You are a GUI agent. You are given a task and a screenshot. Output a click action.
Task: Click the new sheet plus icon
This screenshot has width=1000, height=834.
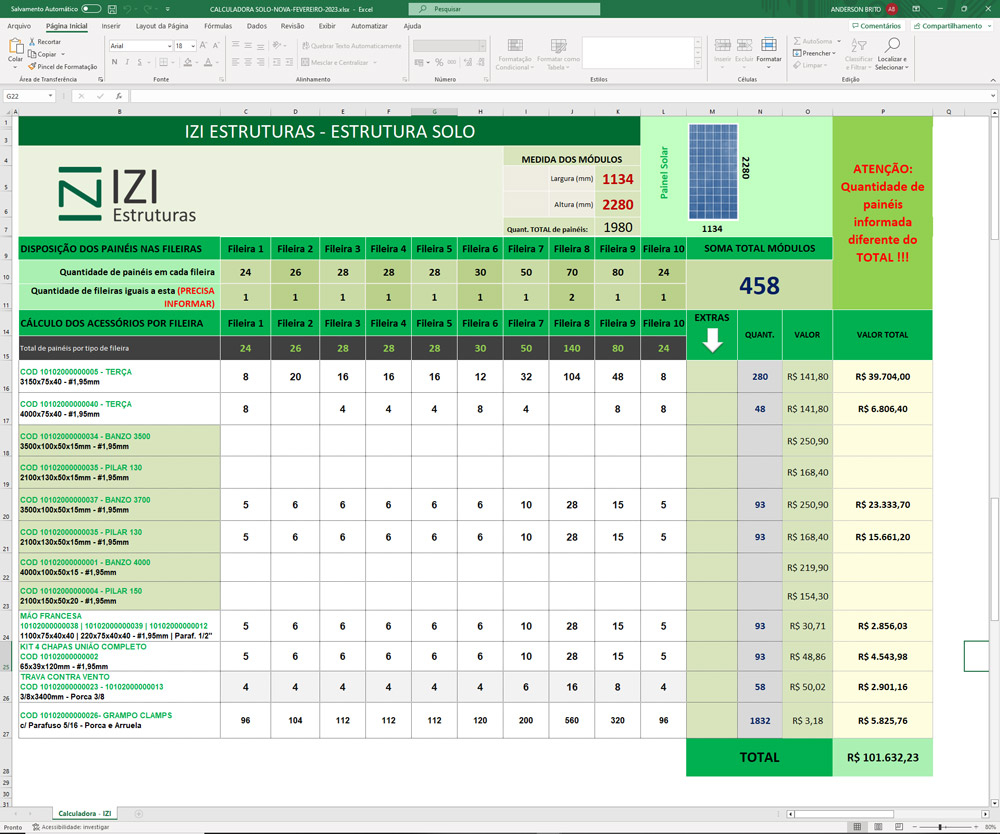coord(138,814)
